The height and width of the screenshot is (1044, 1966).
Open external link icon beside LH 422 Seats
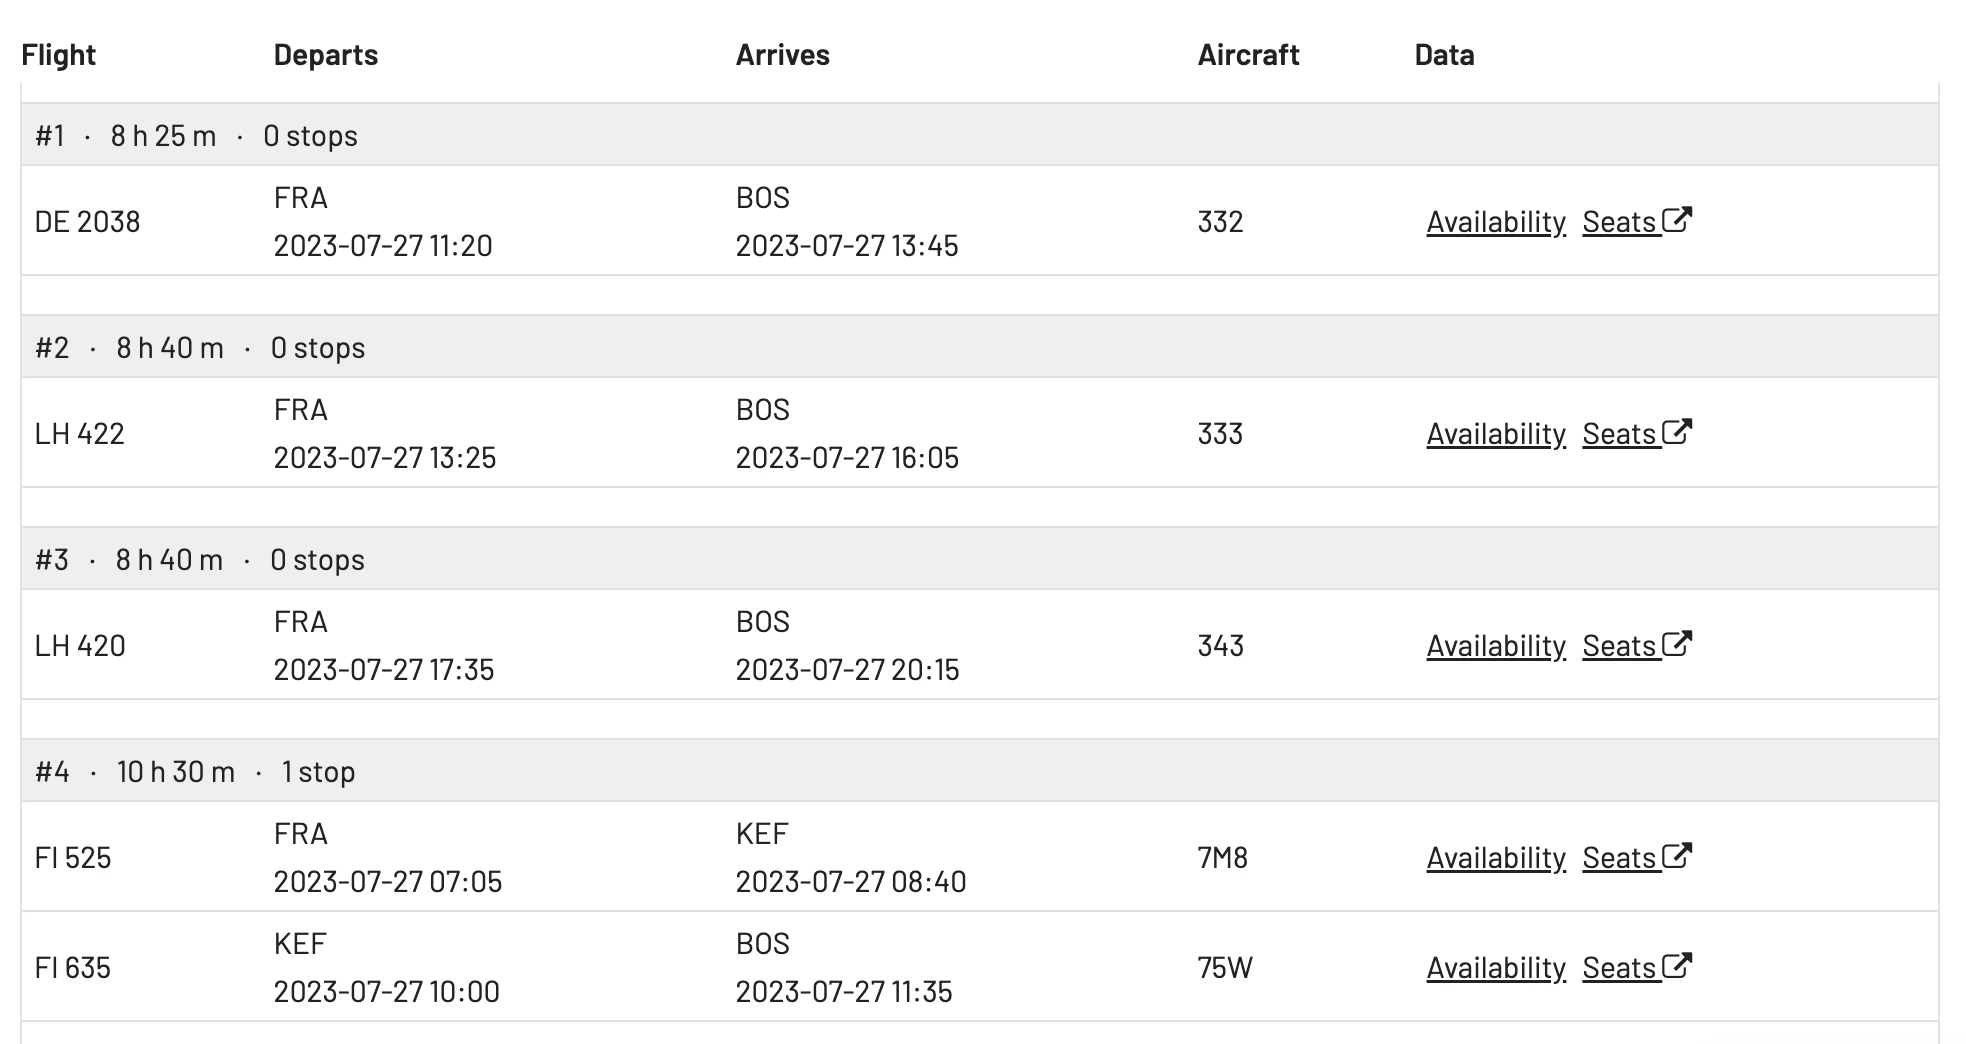(1677, 431)
